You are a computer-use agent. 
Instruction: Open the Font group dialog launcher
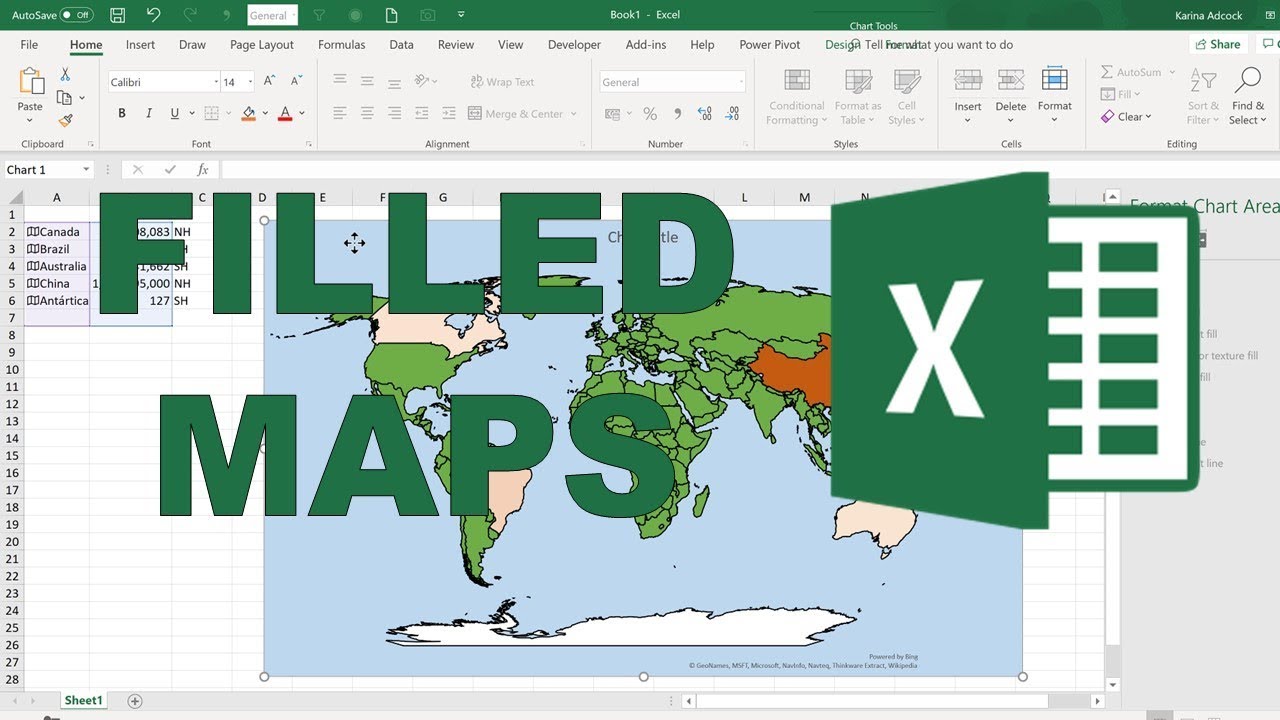click(307, 144)
